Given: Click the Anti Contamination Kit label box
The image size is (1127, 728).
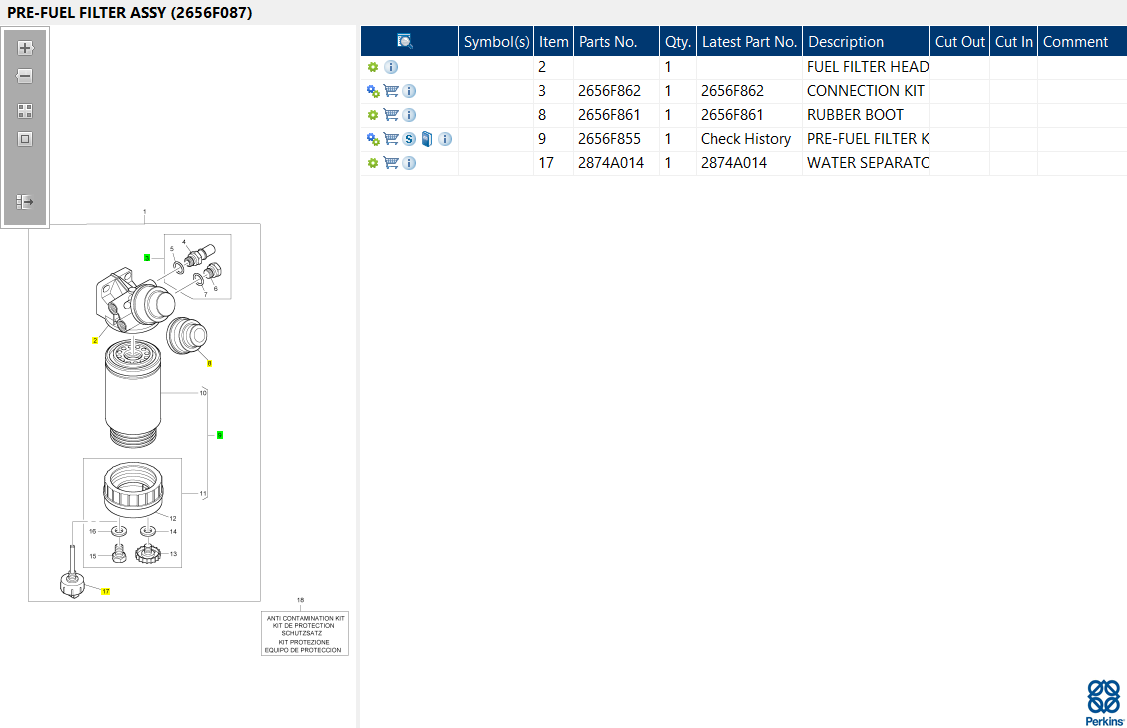Looking at the screenshot, I should pyautogui.click(x=305, y=634).
